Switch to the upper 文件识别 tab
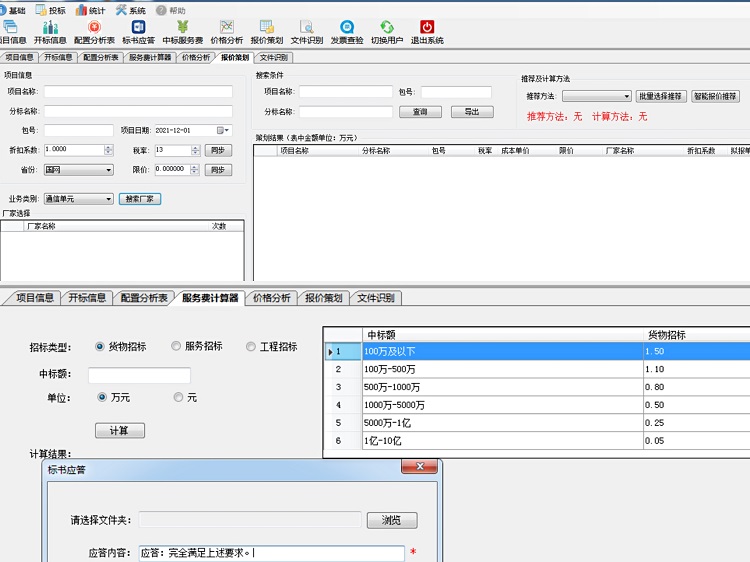Screen dimensions: 750x562 pyautogui.click(x=274, y=57)
